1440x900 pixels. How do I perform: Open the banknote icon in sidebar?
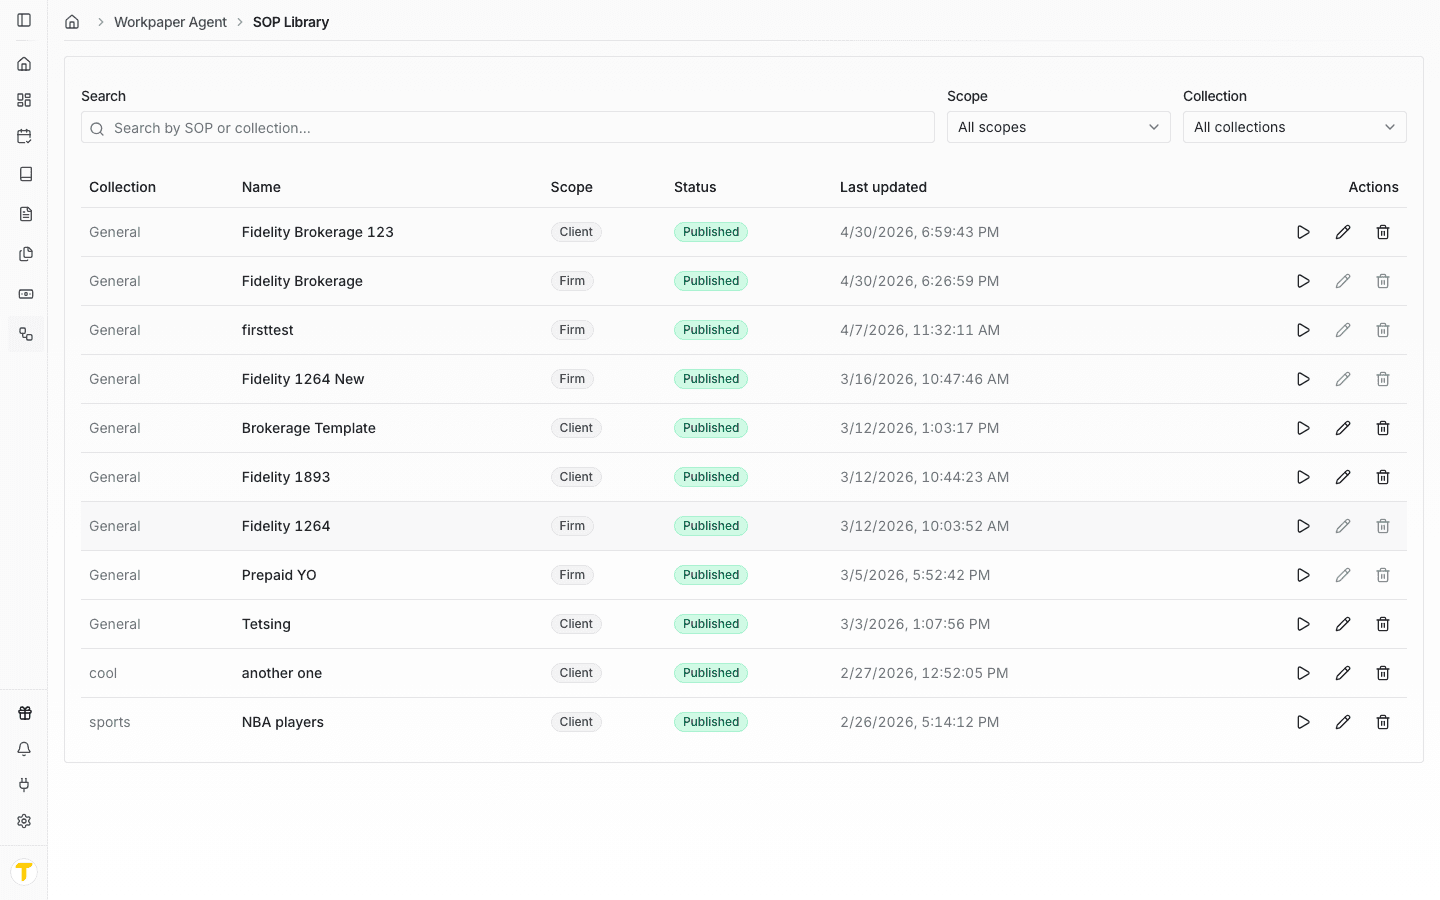coord(26,294)
